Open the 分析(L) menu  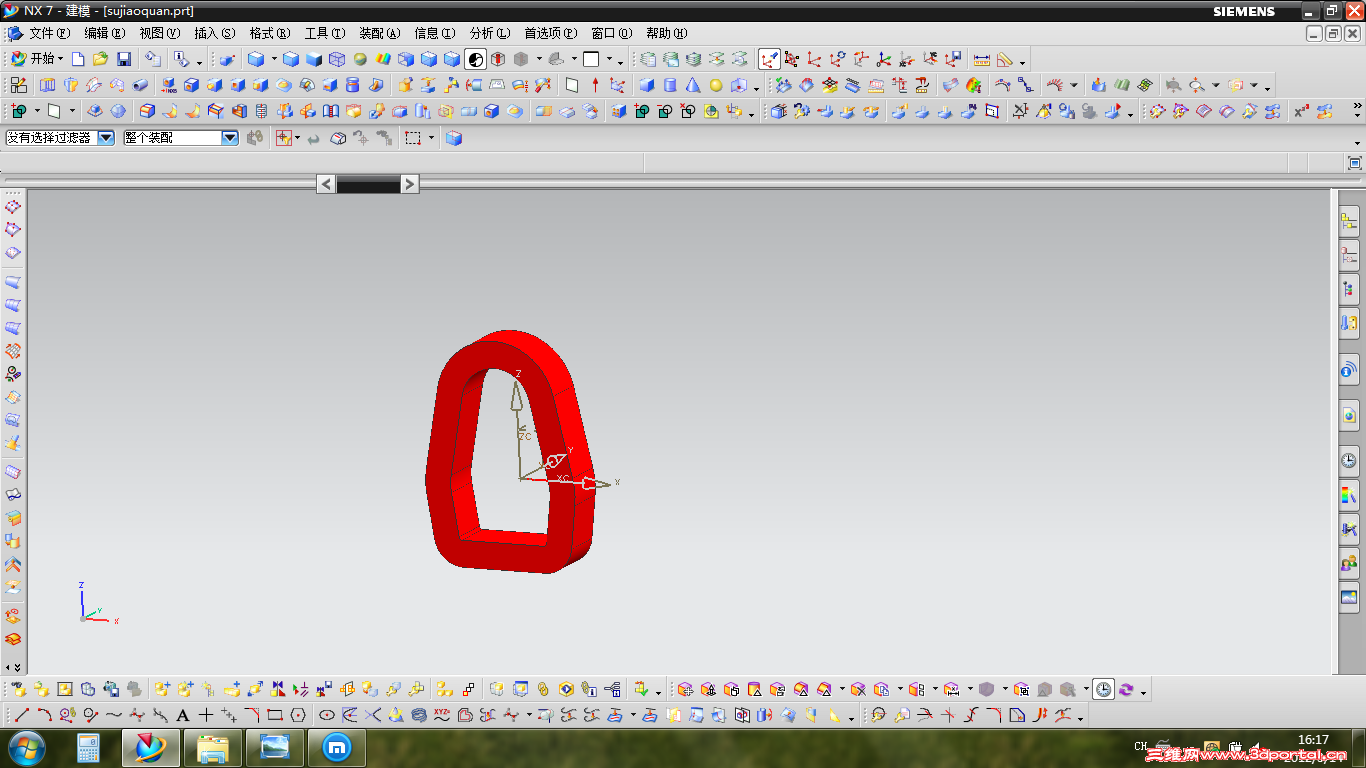490,33
